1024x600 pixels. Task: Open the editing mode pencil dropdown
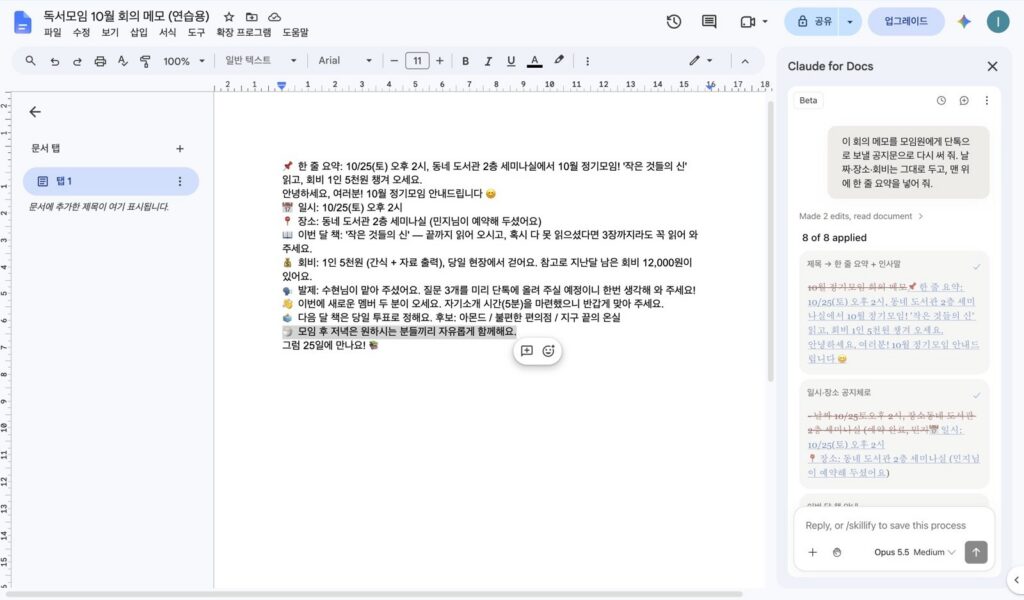pyautogui.click(x=700, y=61)
